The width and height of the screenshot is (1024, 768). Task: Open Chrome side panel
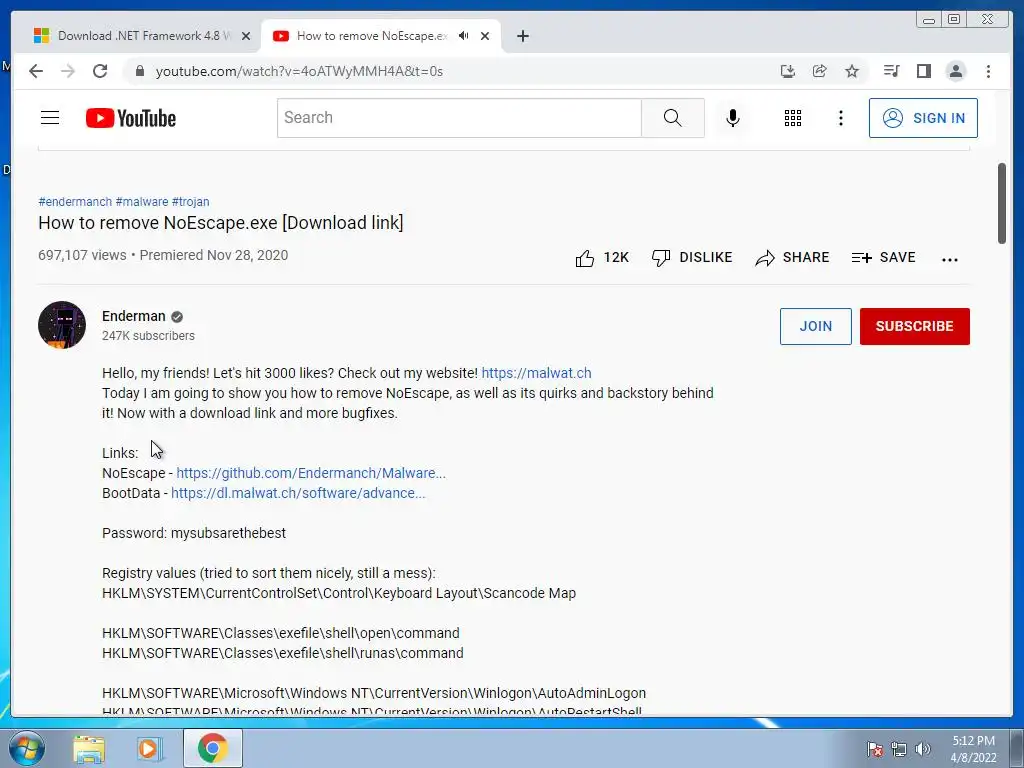tap(923, 71)
